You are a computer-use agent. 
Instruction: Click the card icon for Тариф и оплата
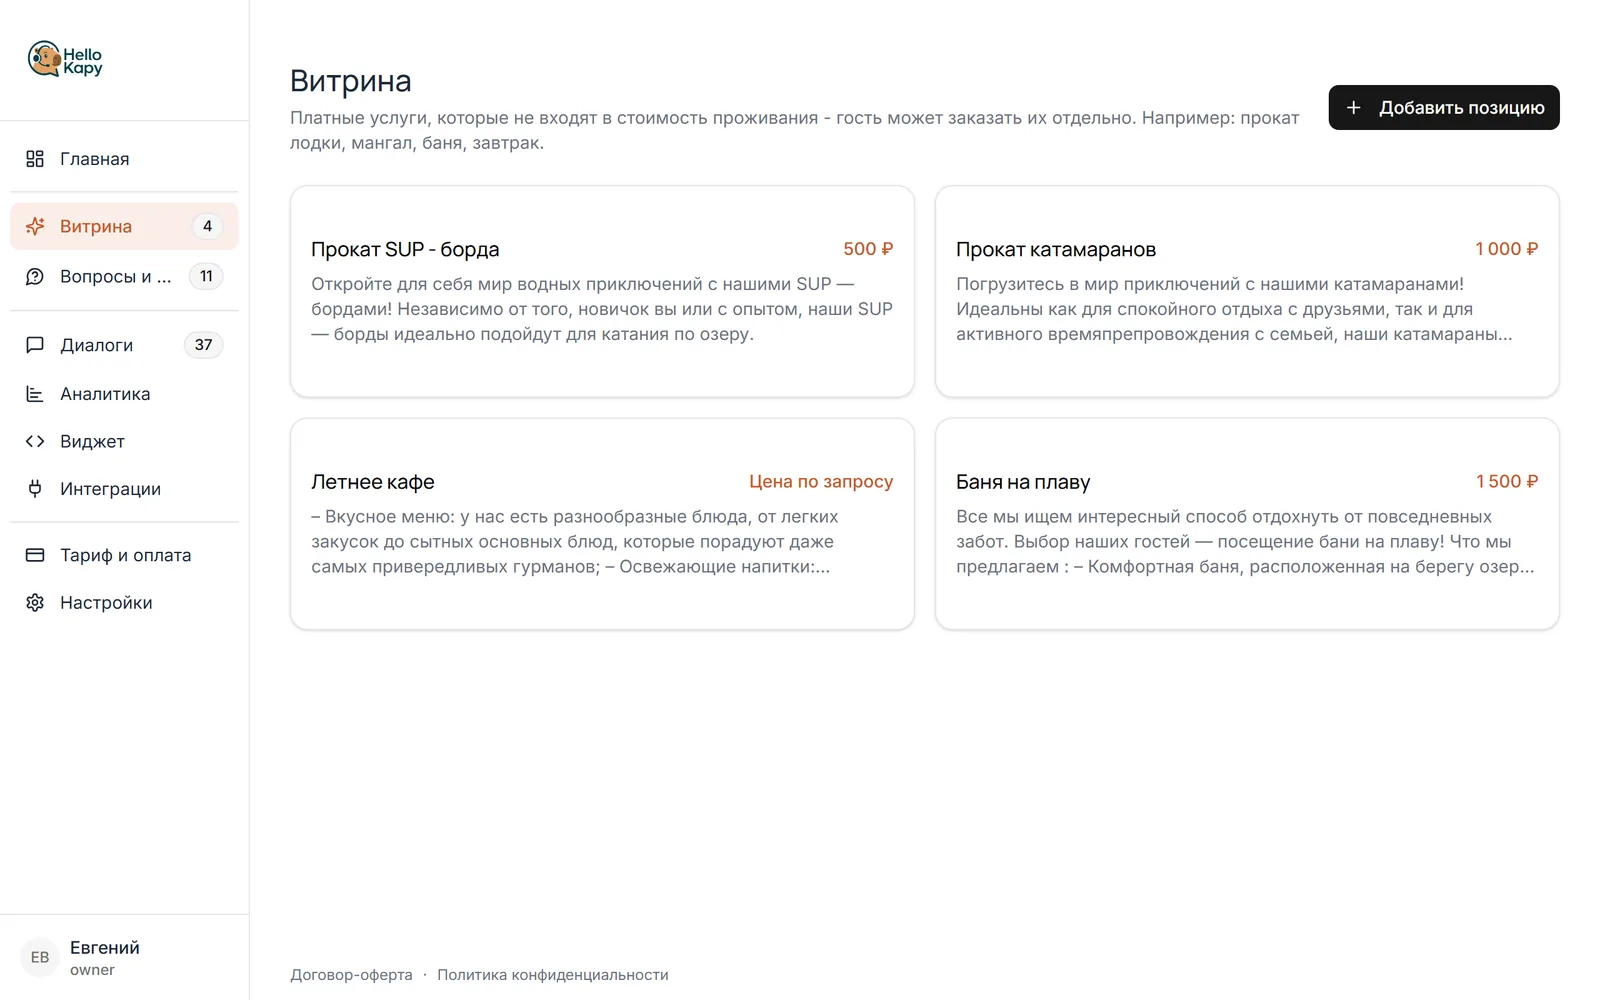coord(35,555)
